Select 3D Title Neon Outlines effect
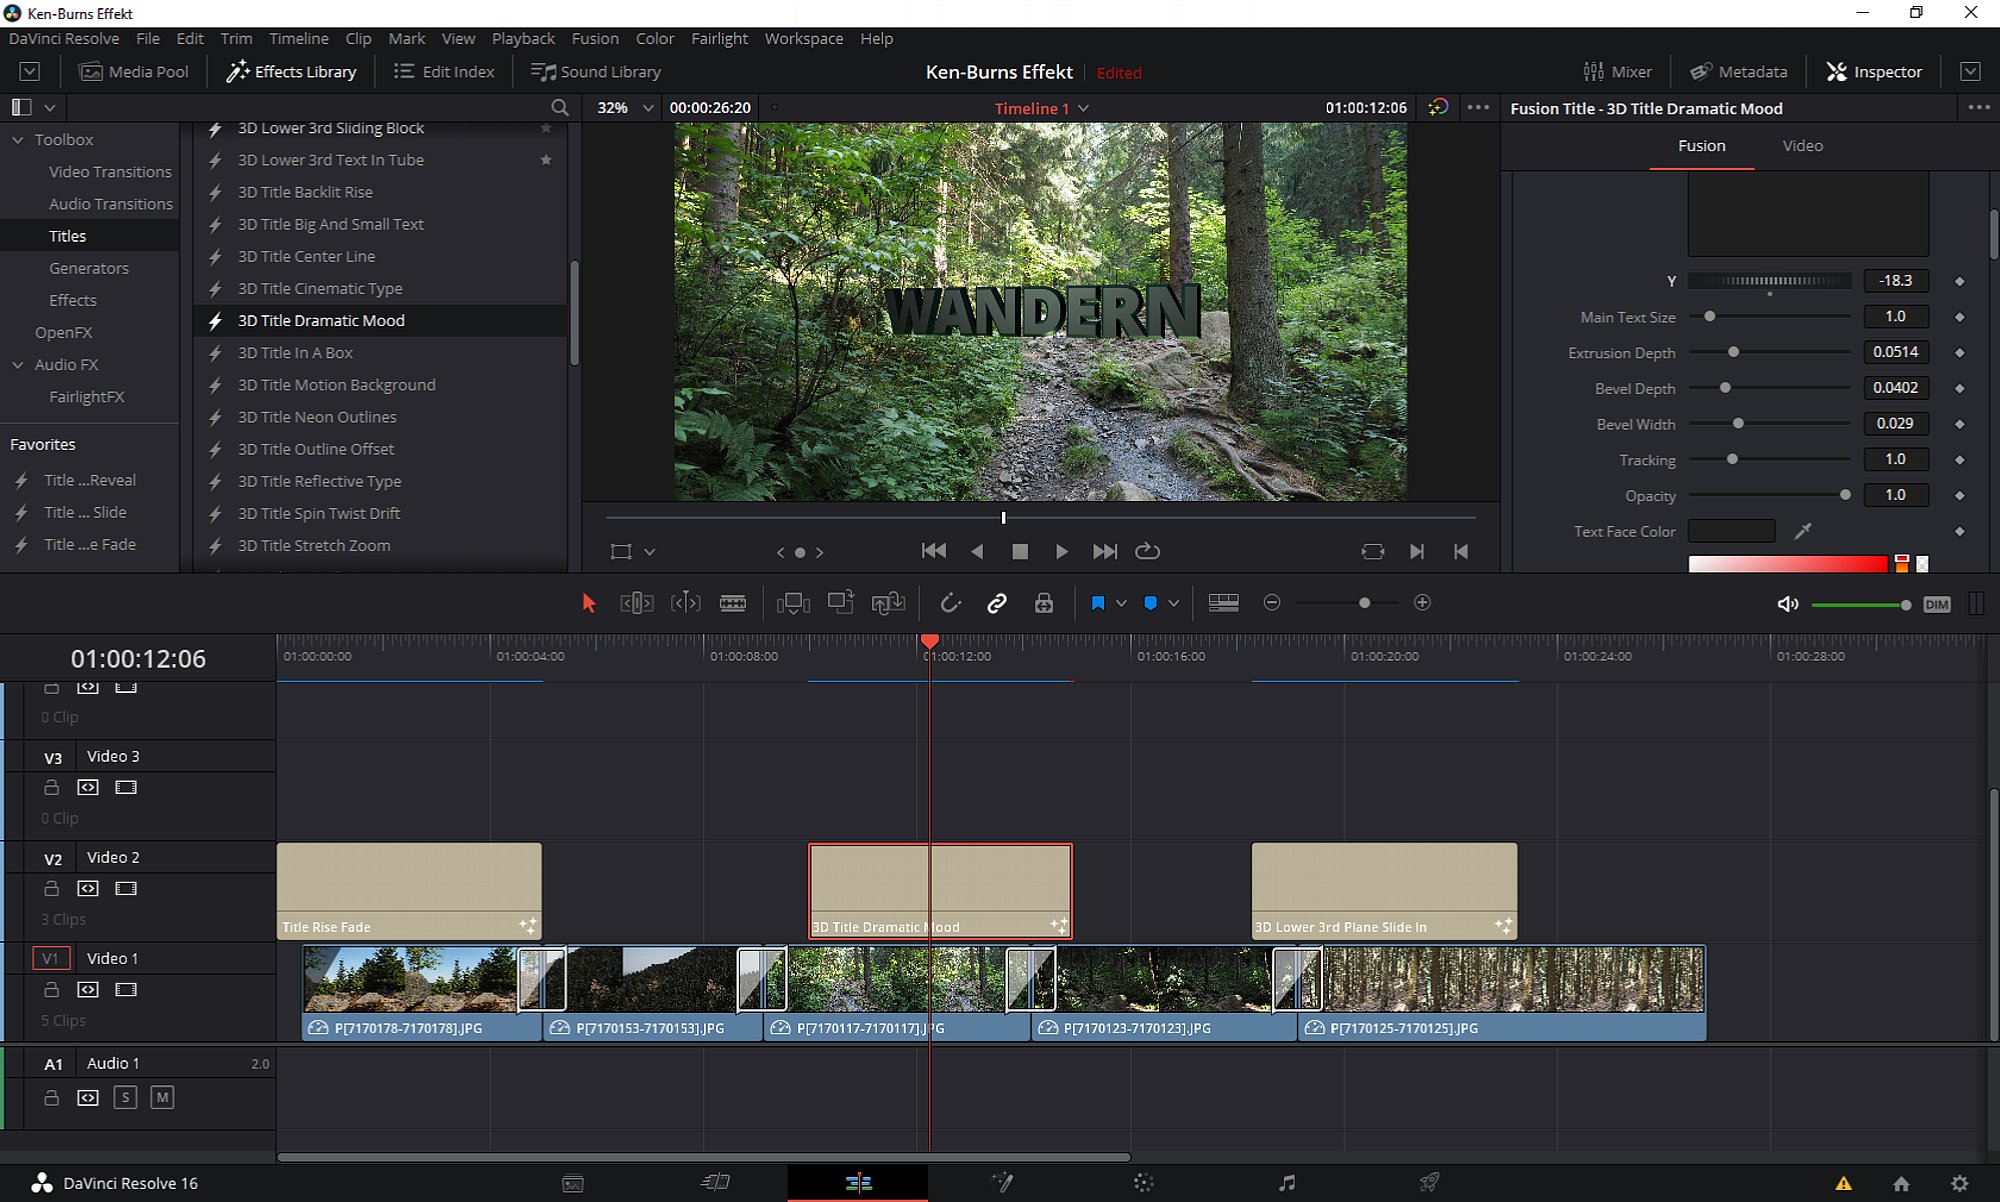 tap(317, 417)
